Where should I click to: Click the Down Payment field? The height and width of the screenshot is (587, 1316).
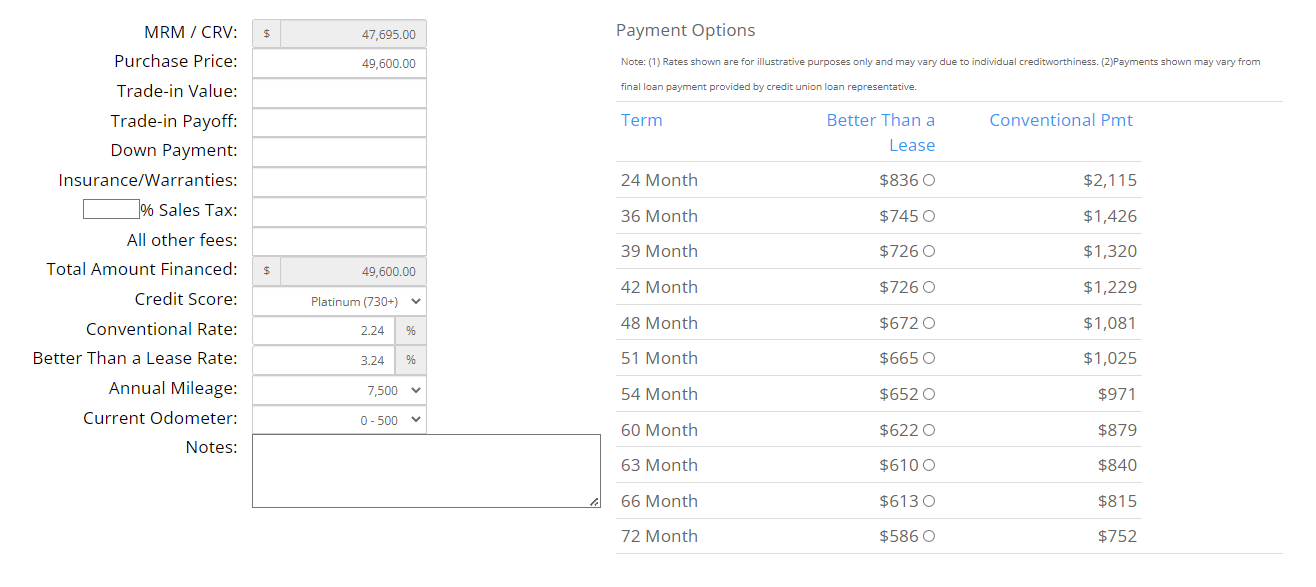[x=339, y=152]
